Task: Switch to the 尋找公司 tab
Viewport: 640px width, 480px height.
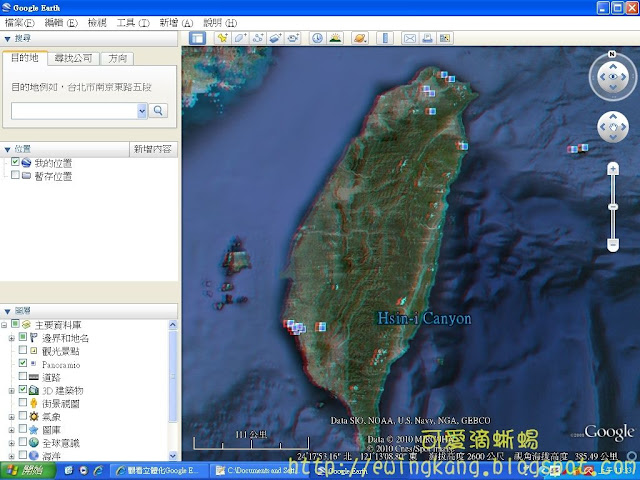Action: point(73,58)
